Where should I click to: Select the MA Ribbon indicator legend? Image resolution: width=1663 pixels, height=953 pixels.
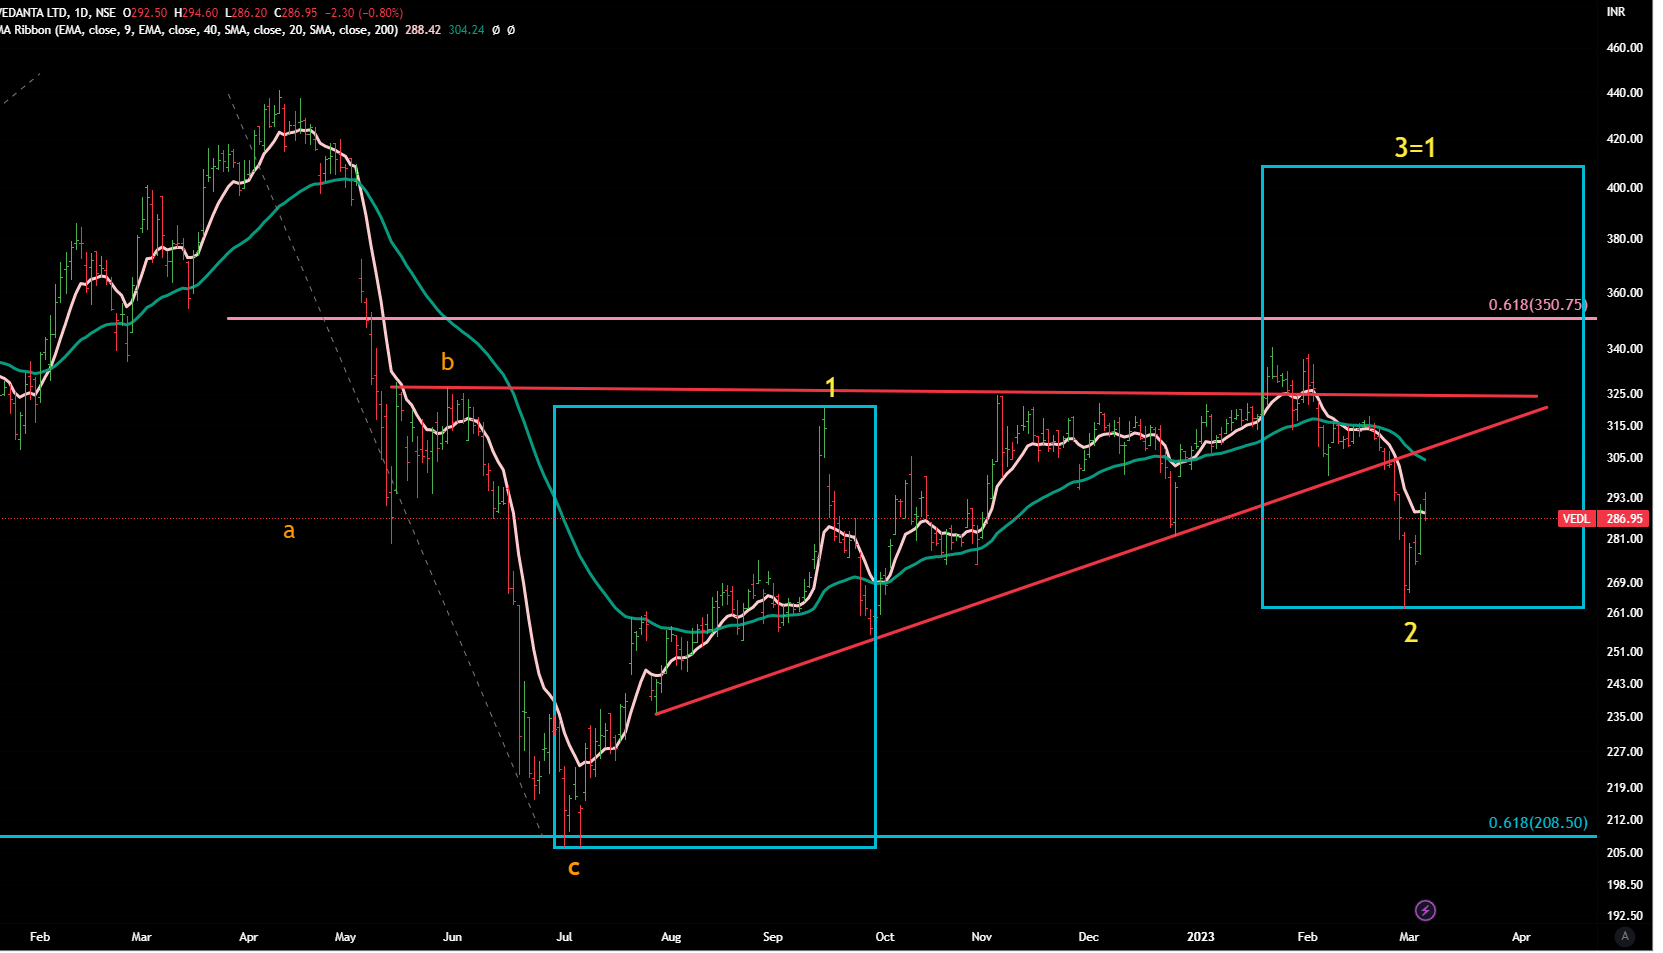[x=200, y=30]
